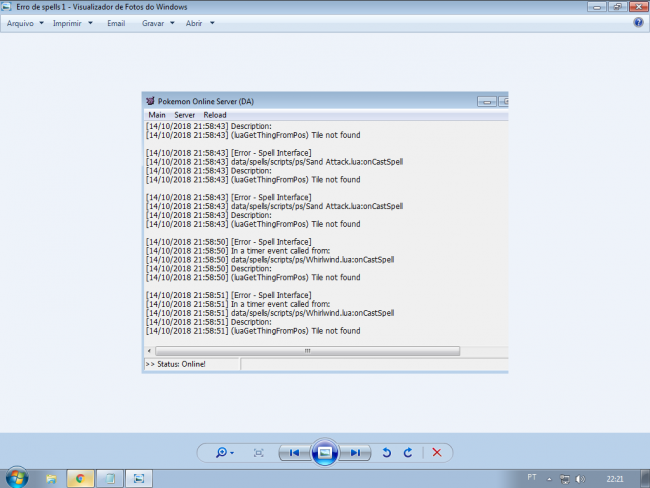This screenshot has width=650, height=488.
Task: Click the show desktop button
Action: 645,479
